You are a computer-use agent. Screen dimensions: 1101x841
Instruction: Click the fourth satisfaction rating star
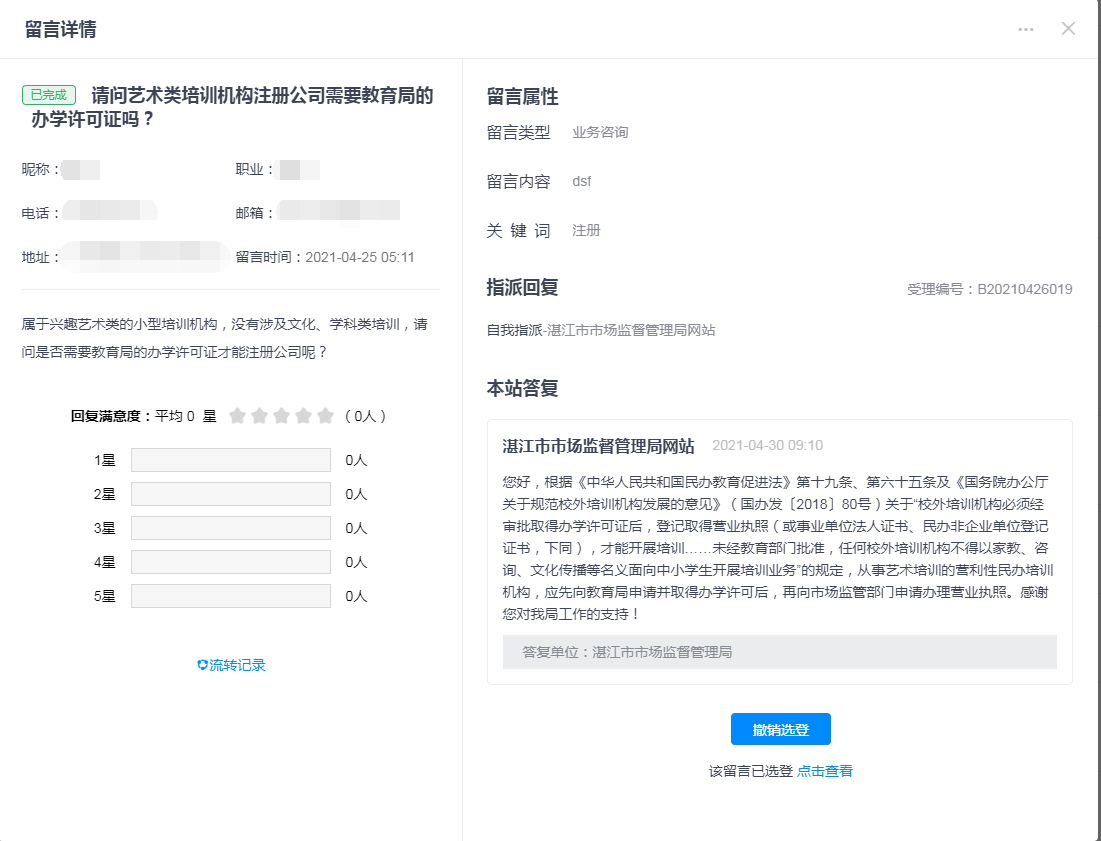[x=303, y=416]
